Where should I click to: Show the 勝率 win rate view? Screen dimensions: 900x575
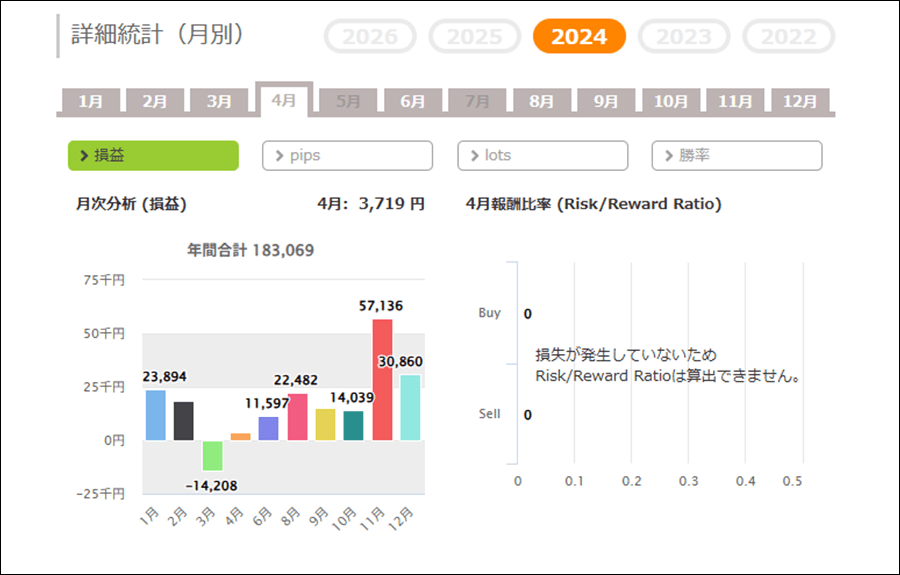point(737,156)
